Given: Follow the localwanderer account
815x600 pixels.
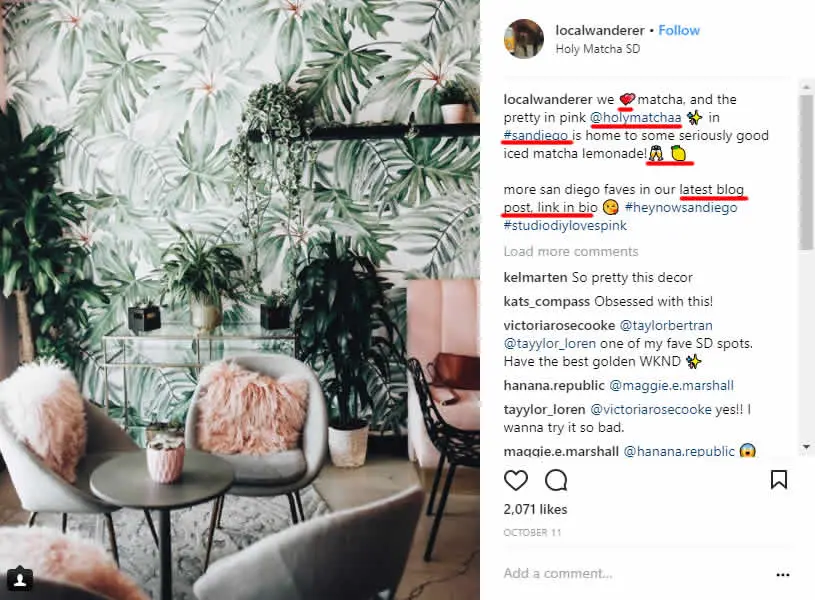Looking at the screenshot, I should coord(679,30).
